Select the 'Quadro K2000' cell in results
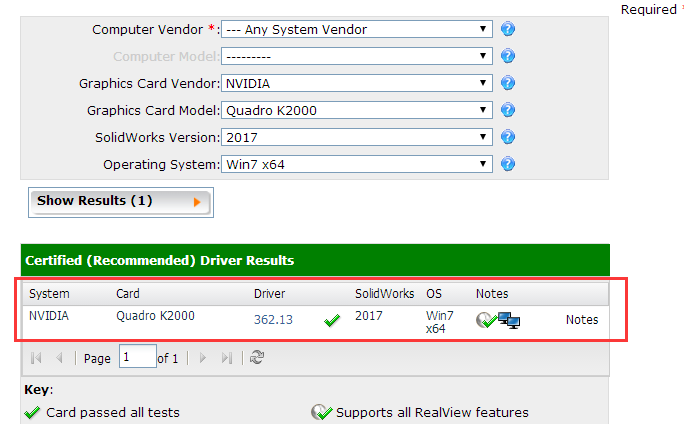This screenshot has height=424, width=684. click(x=155, y=315)
